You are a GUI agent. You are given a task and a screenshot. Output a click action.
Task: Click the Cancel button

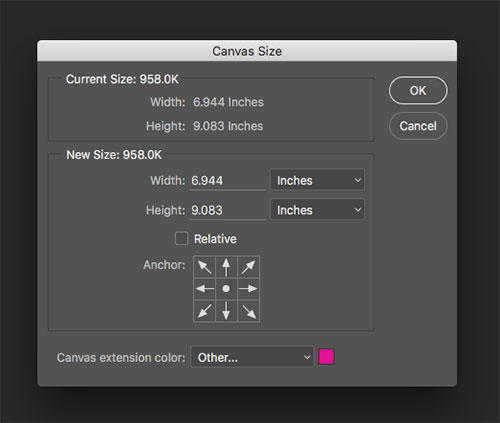click(x=418, y=126)
